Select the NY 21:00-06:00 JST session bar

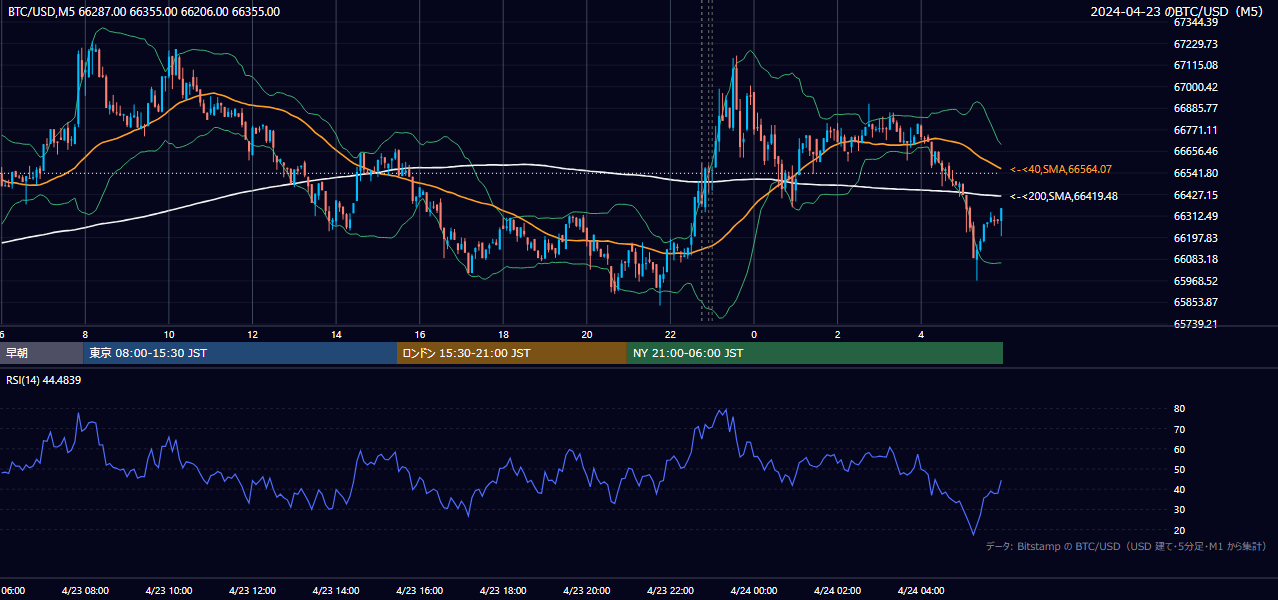(x=815, y=353)
